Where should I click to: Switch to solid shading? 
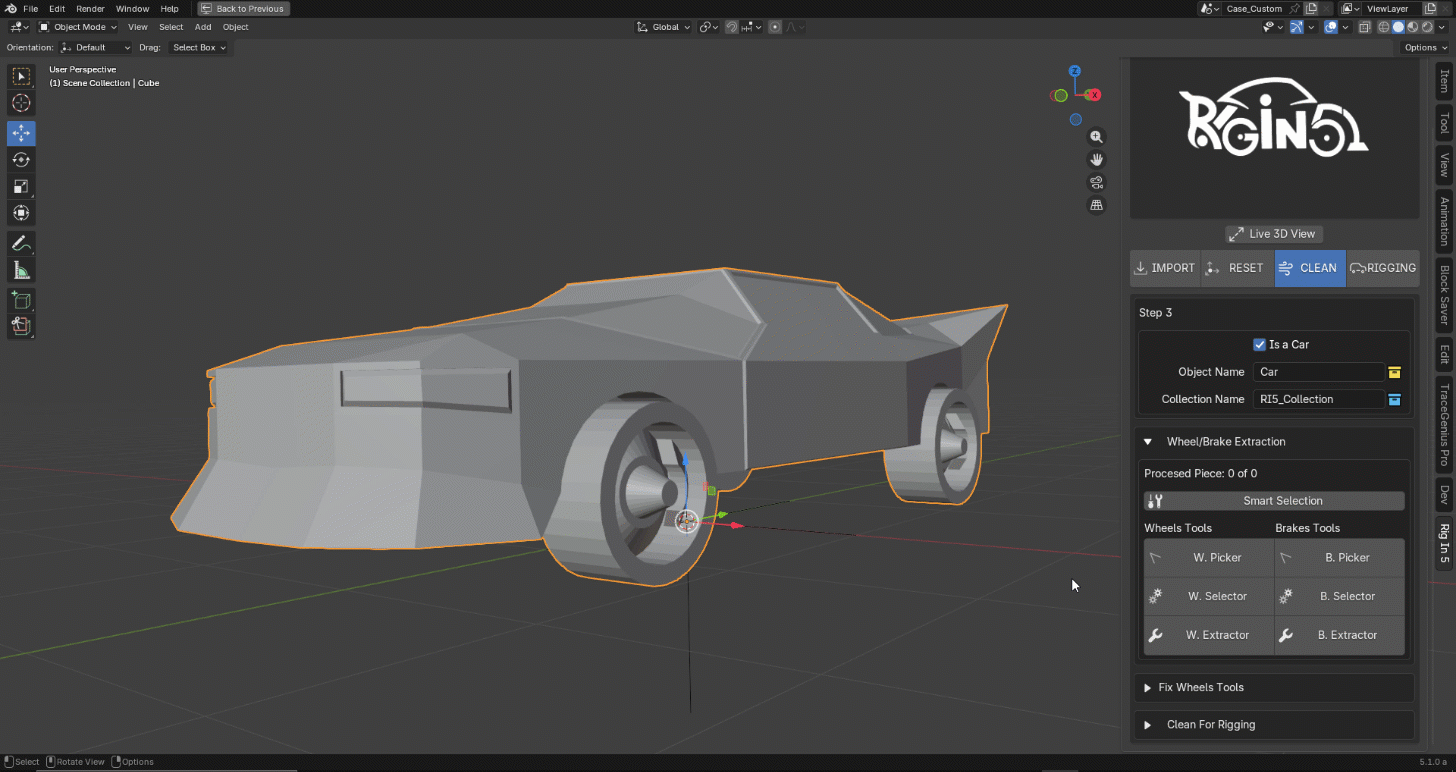click(1398, 27)
